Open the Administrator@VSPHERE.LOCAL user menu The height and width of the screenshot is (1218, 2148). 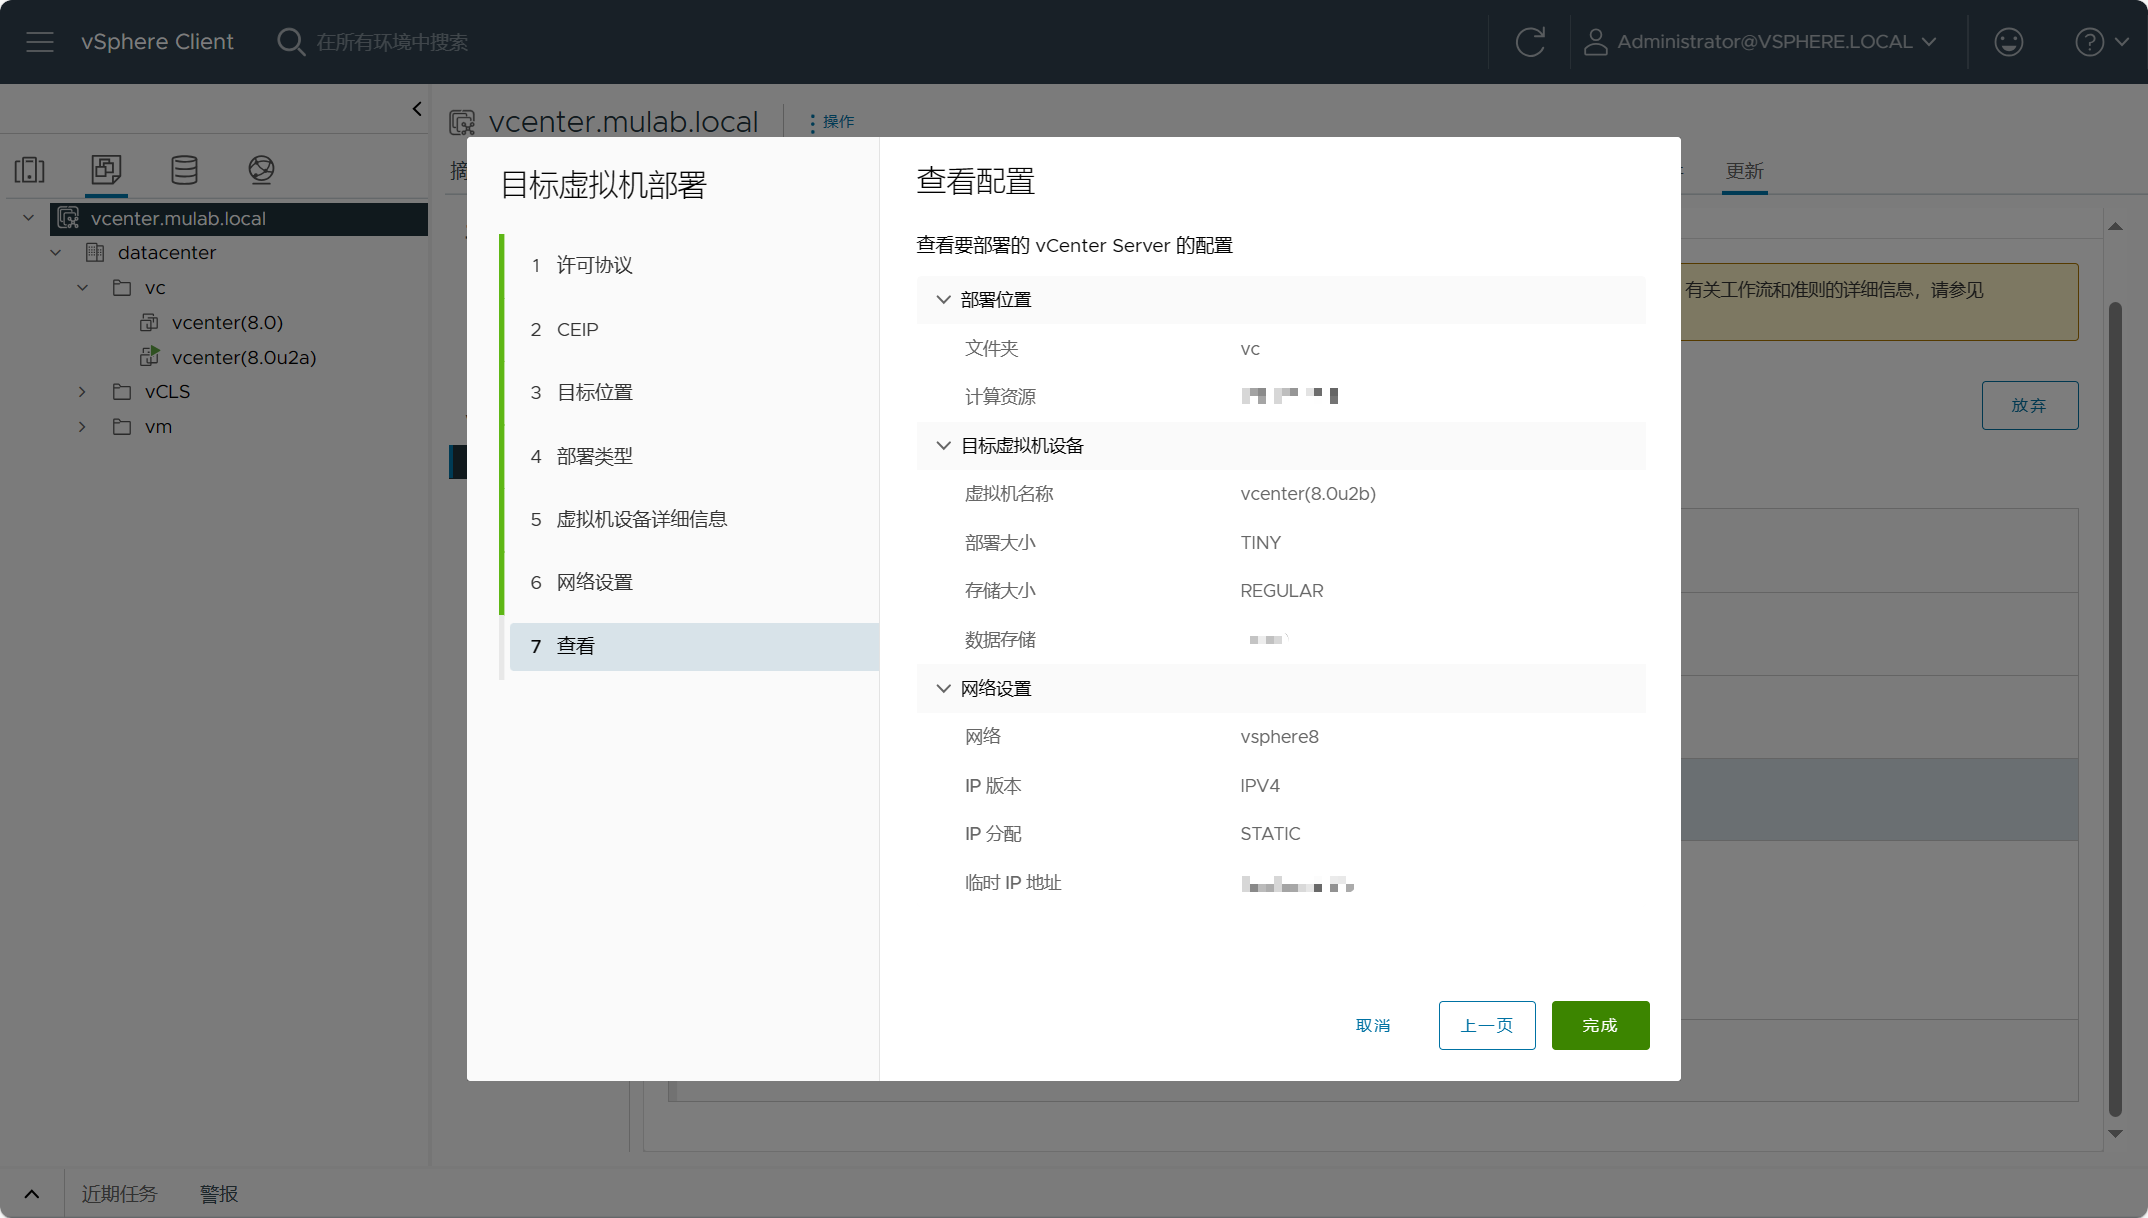[x=1760, y=42]
